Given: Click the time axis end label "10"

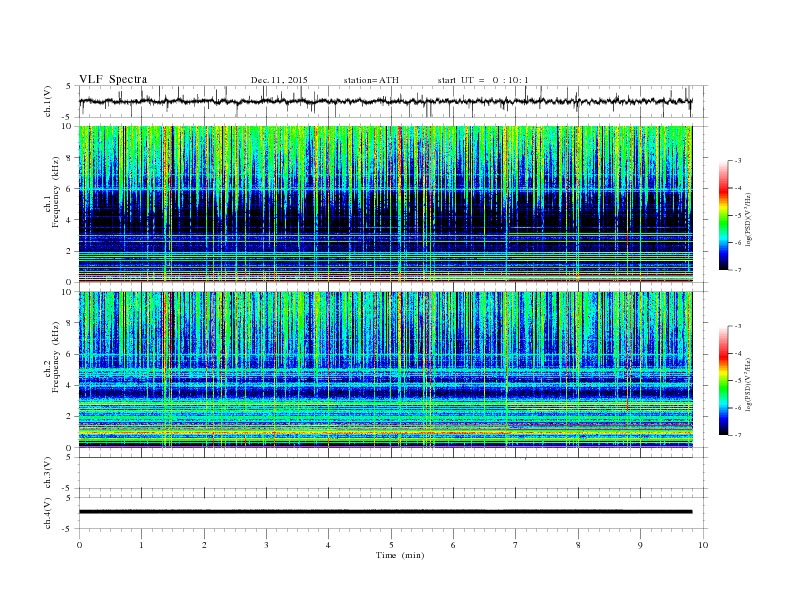Looking at the screenshot, I should (703, 545).
